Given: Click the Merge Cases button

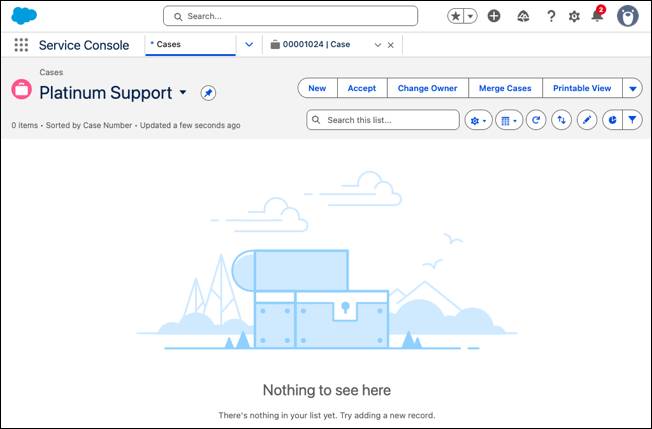Looking at the screenshot, I should pos(505,88).
